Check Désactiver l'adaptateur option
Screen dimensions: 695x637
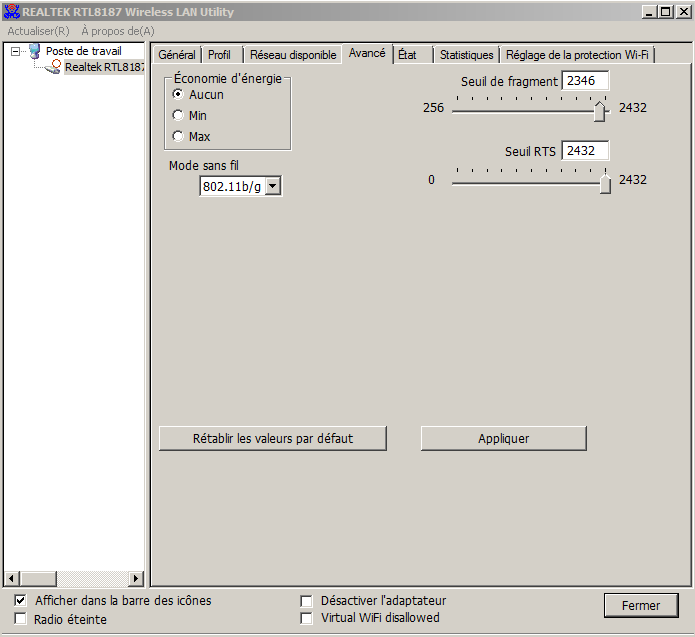point(306,601)
